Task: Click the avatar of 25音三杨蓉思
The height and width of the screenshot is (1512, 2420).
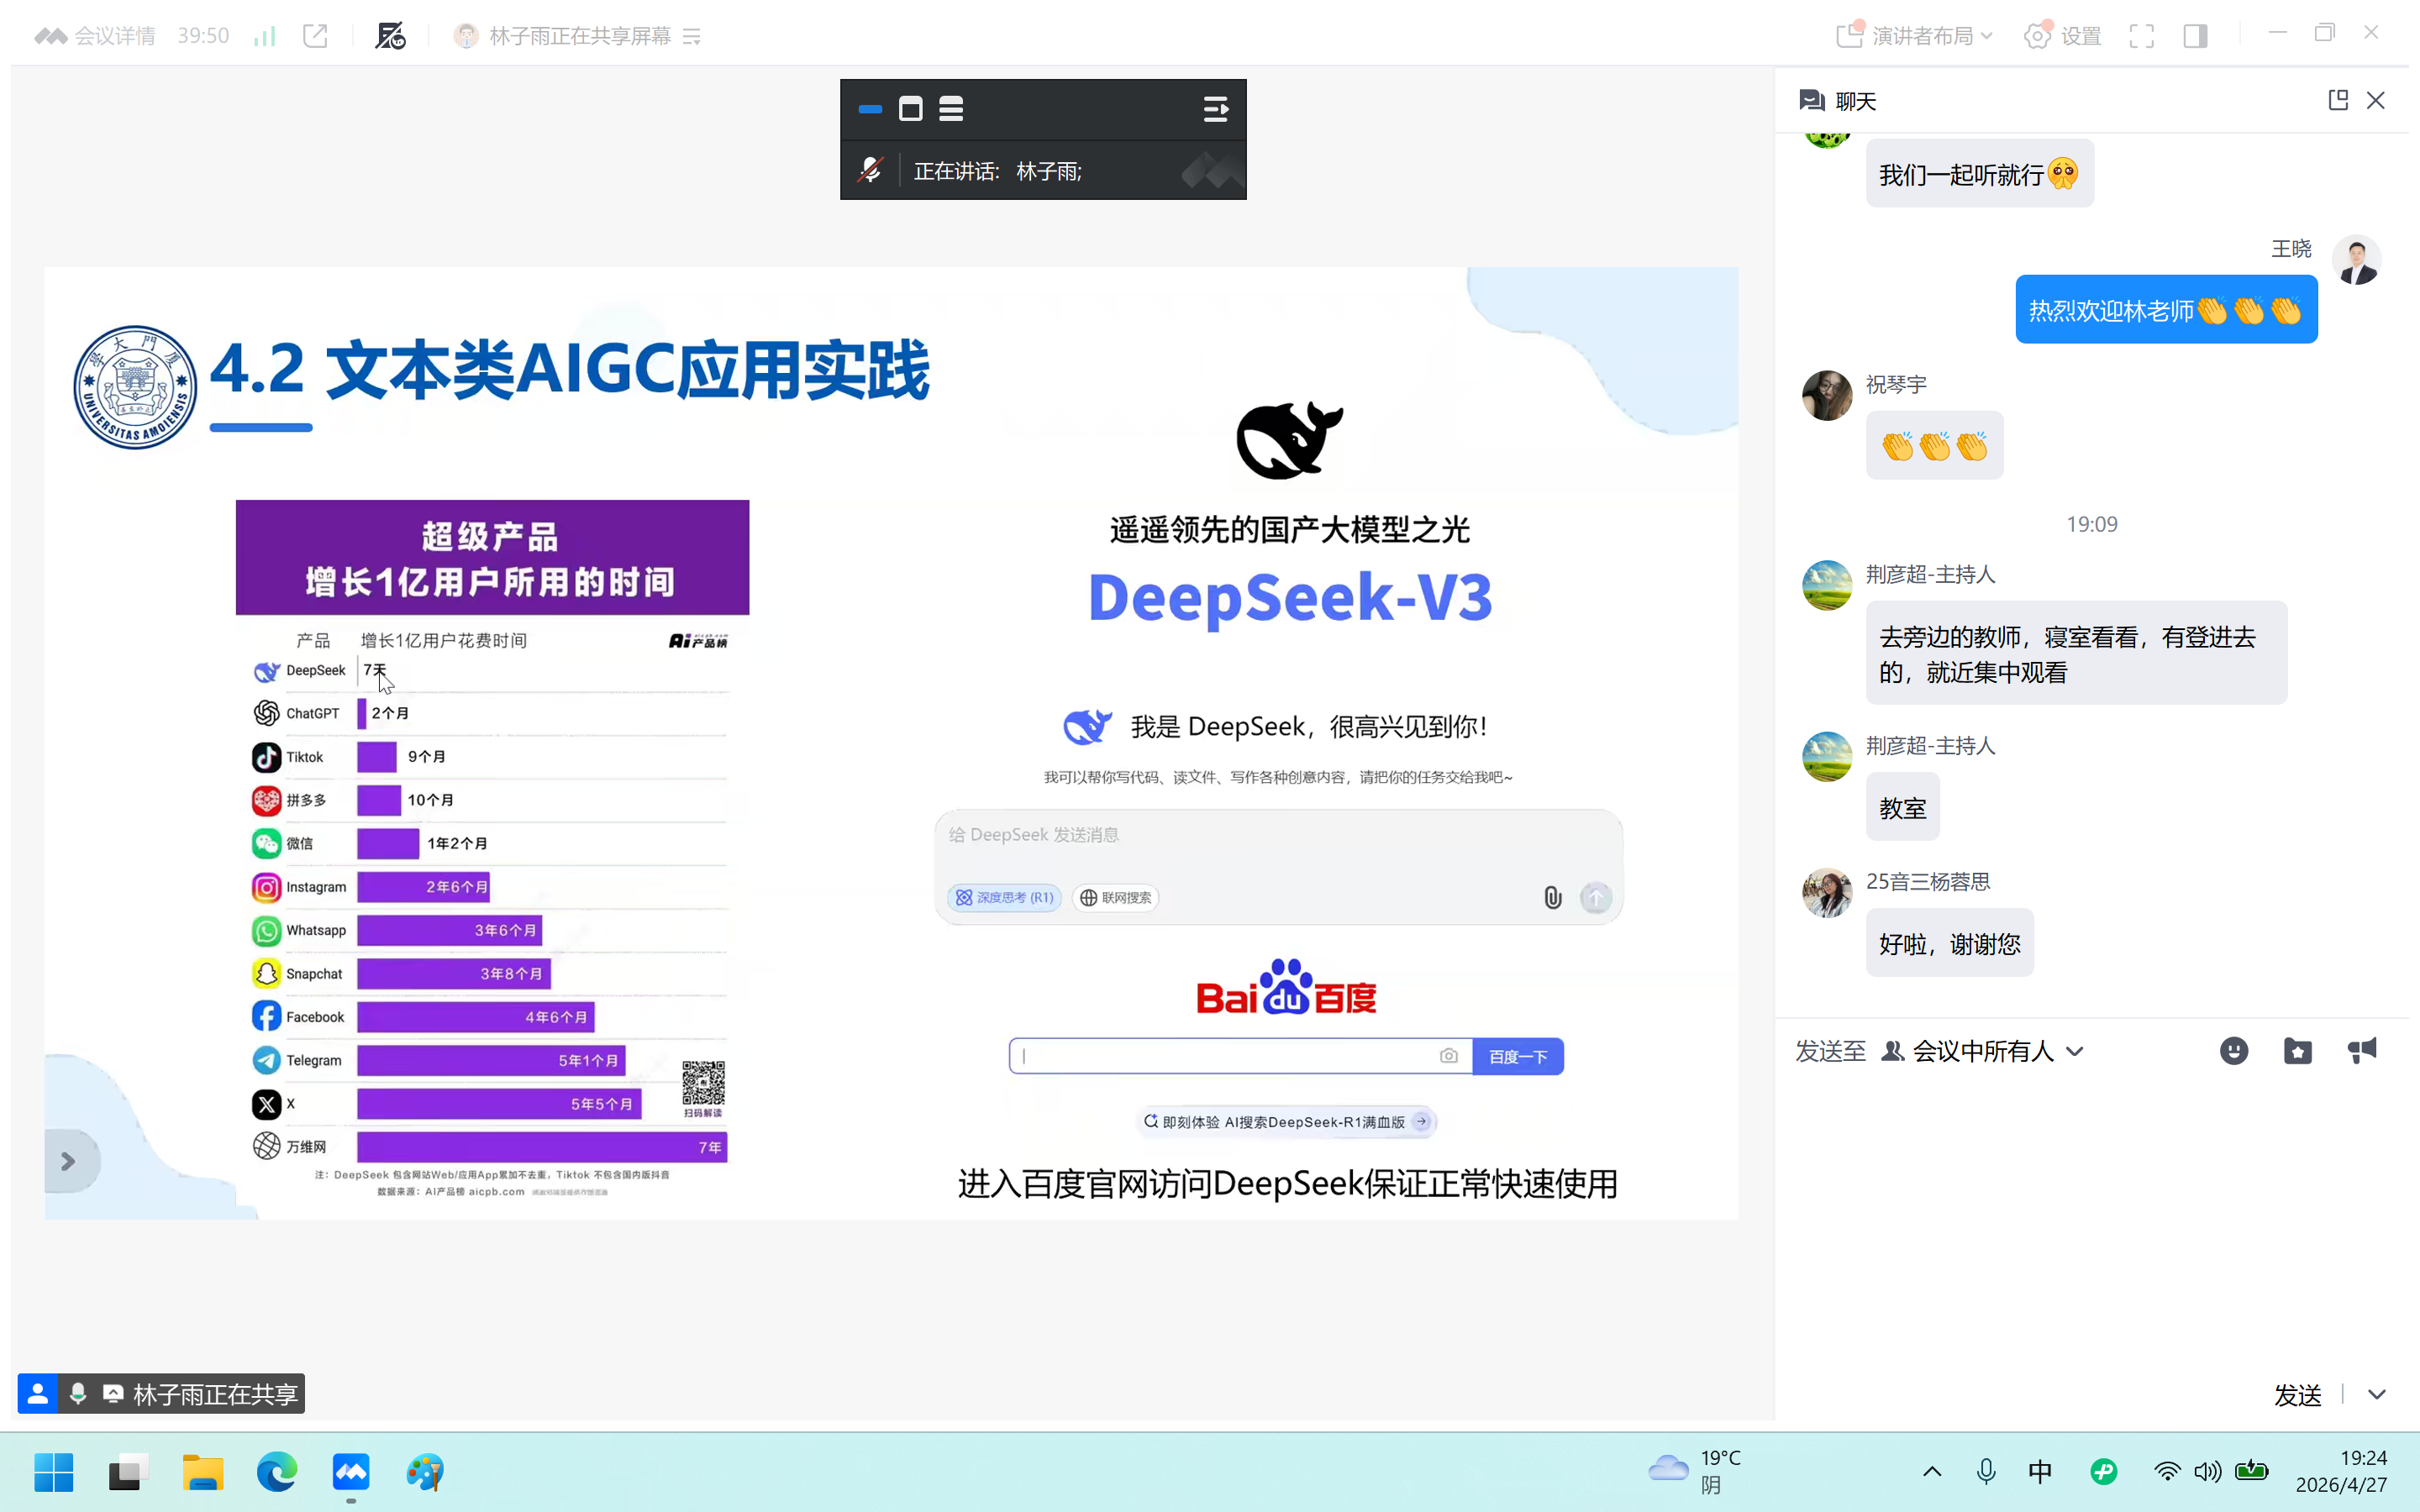Action: tap(1827, 892)
